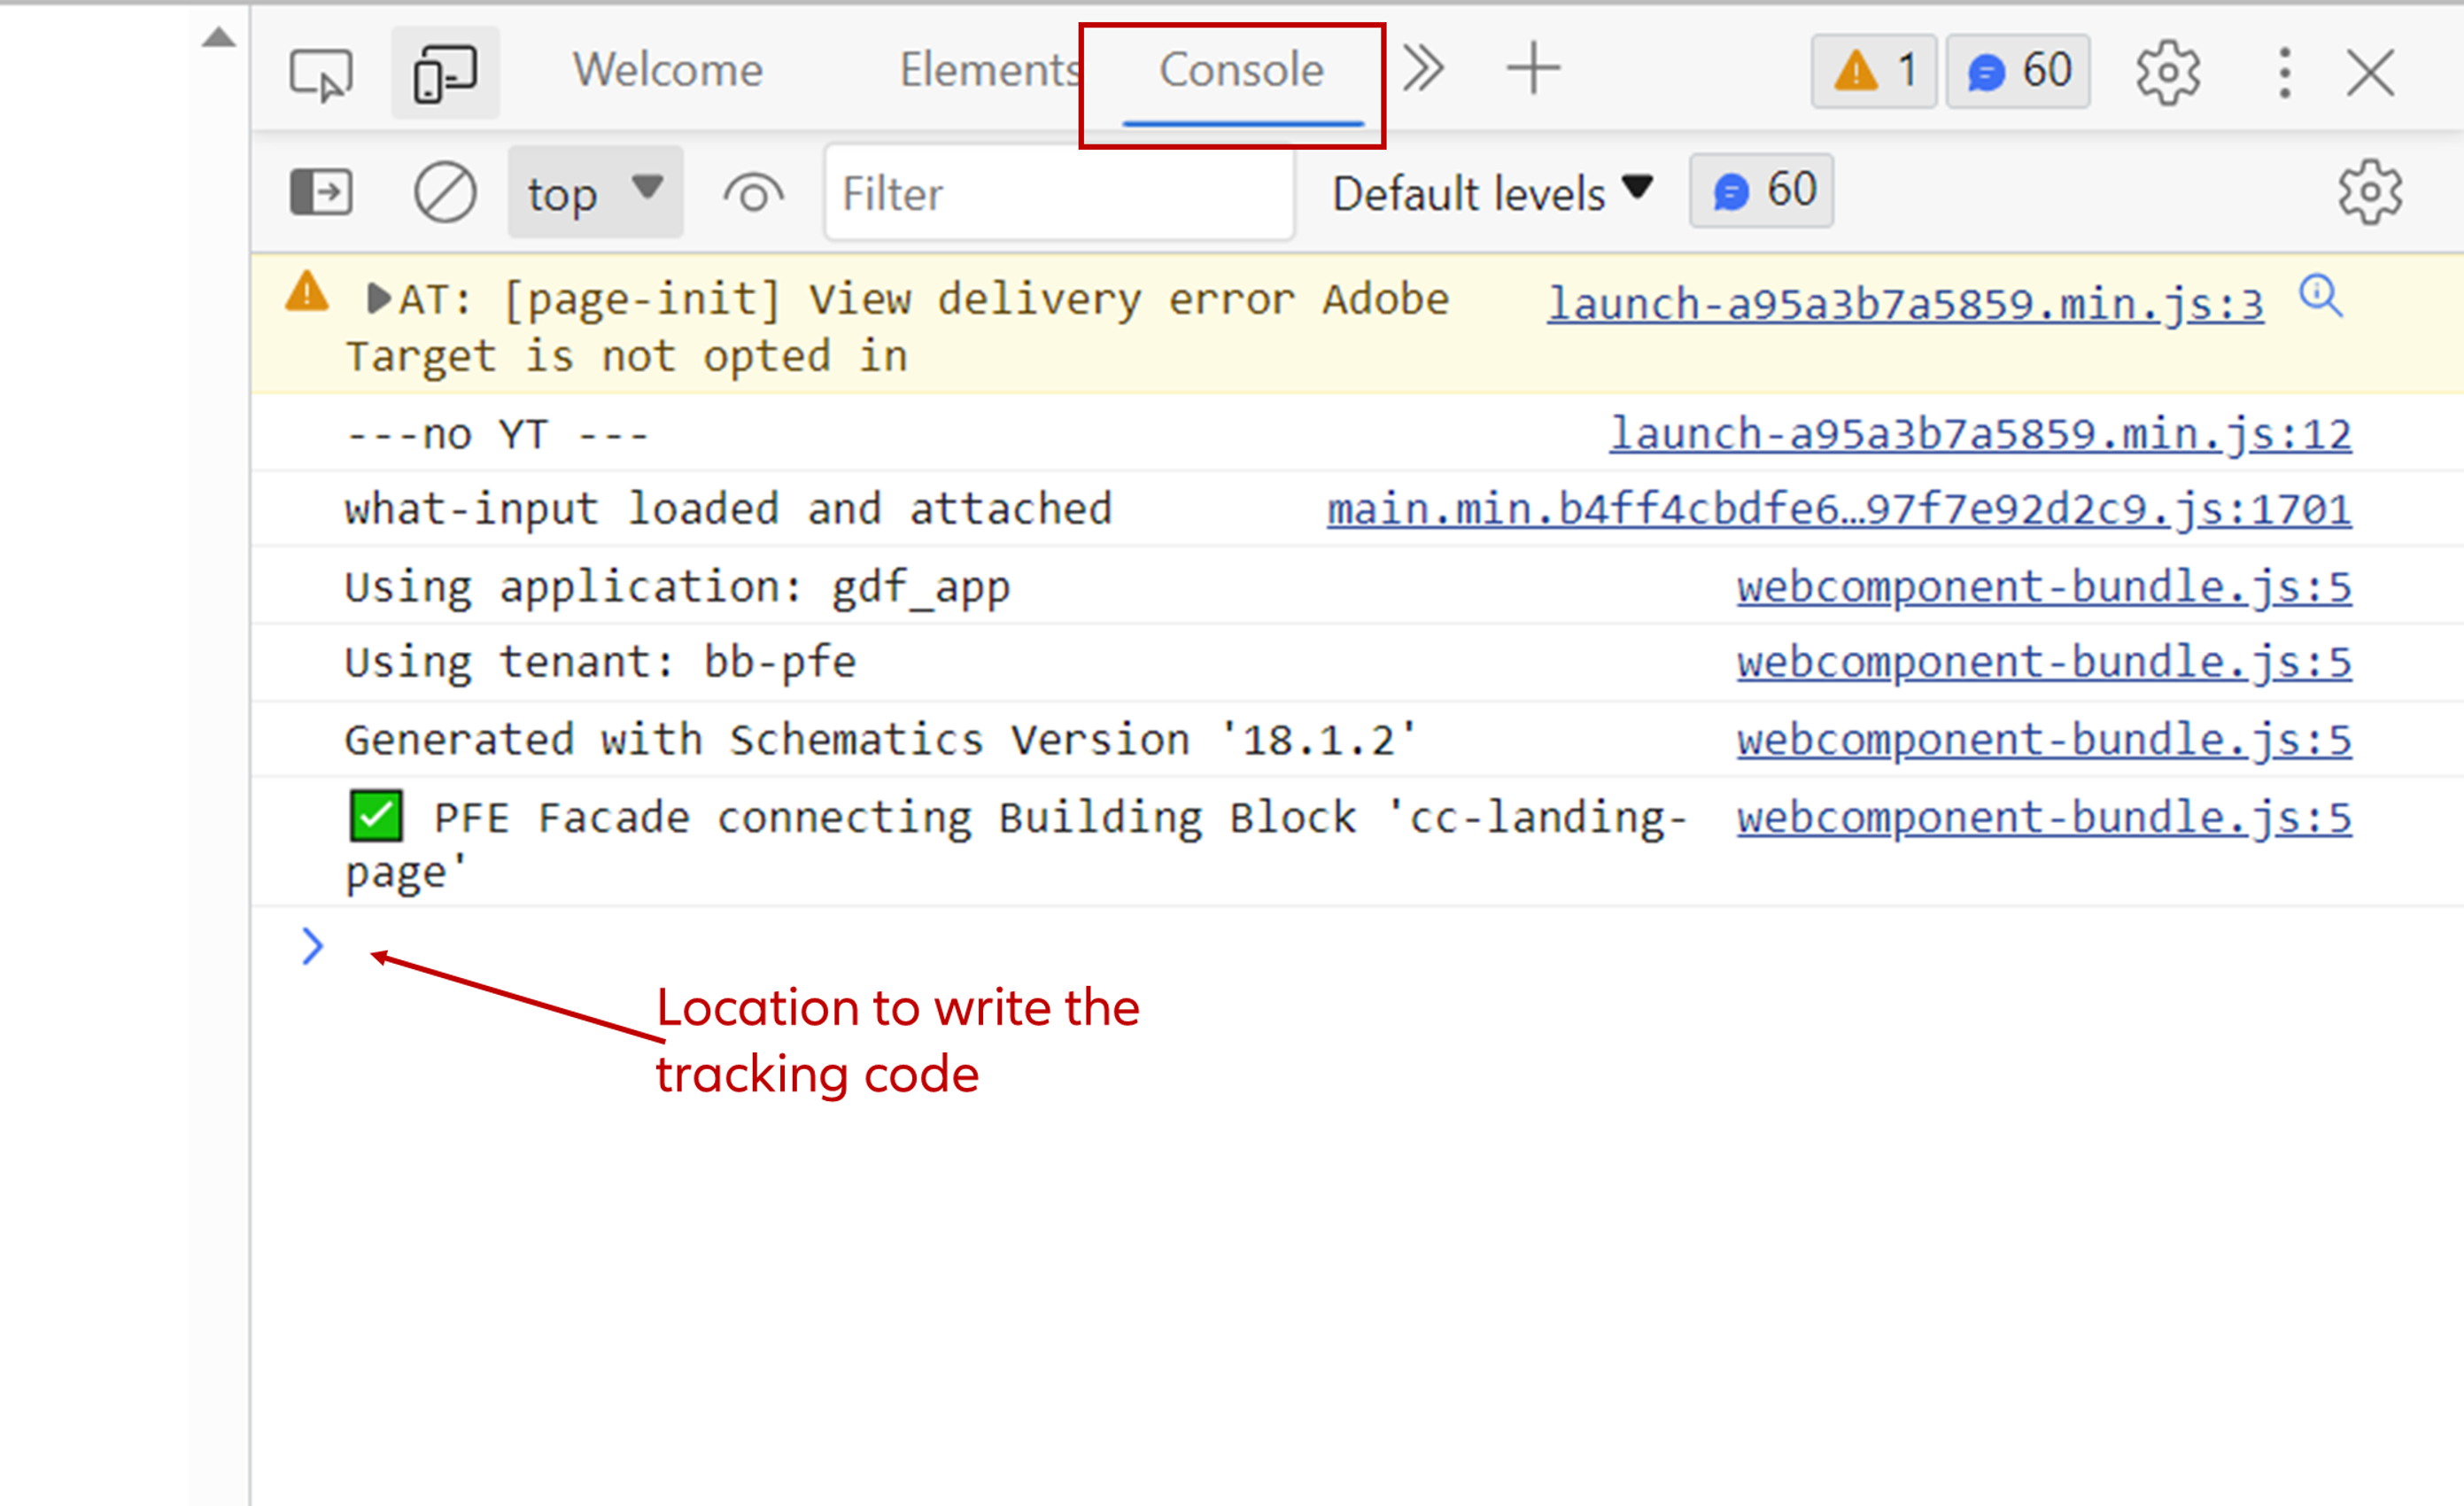Viewport: 2464px width, 1506px height.
Task: Click the 'Target is not opted in' text
Action: point(626,357)
